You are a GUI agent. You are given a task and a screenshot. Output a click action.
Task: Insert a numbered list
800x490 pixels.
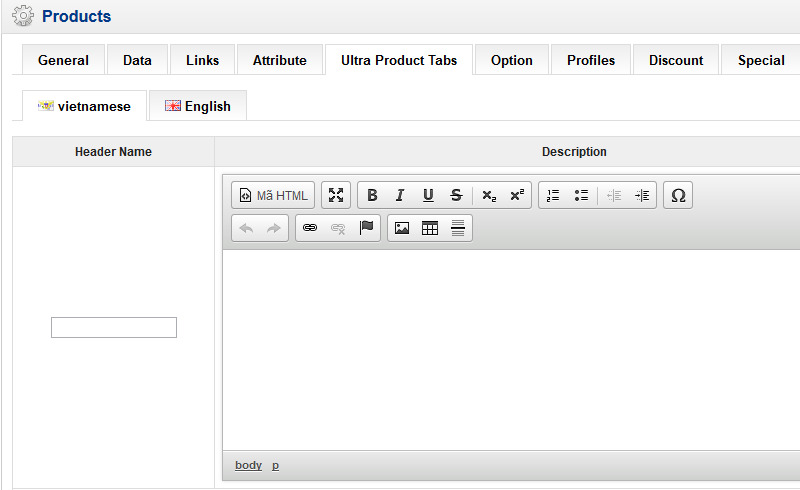coord(553,195)
